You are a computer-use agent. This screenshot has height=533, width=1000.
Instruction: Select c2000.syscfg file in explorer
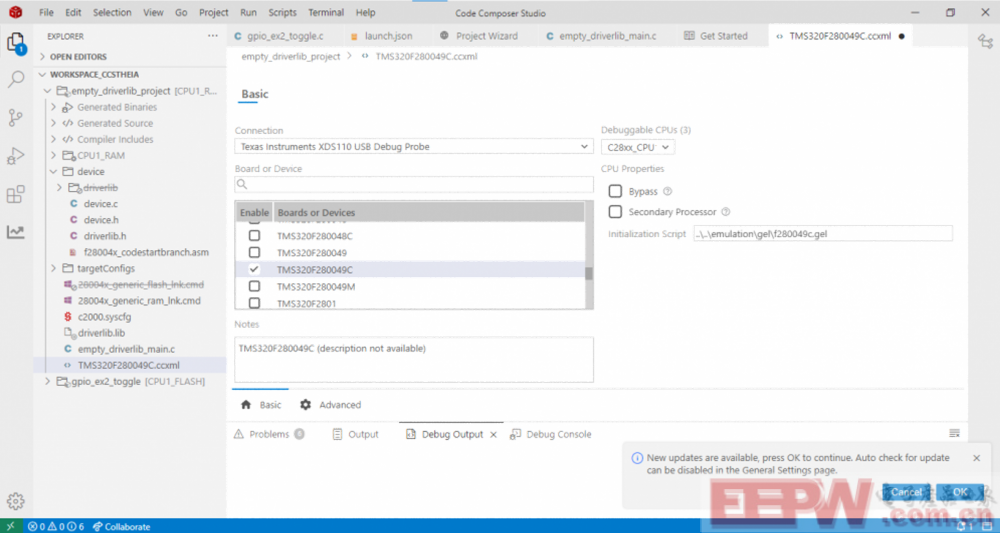tap(104, 317)
